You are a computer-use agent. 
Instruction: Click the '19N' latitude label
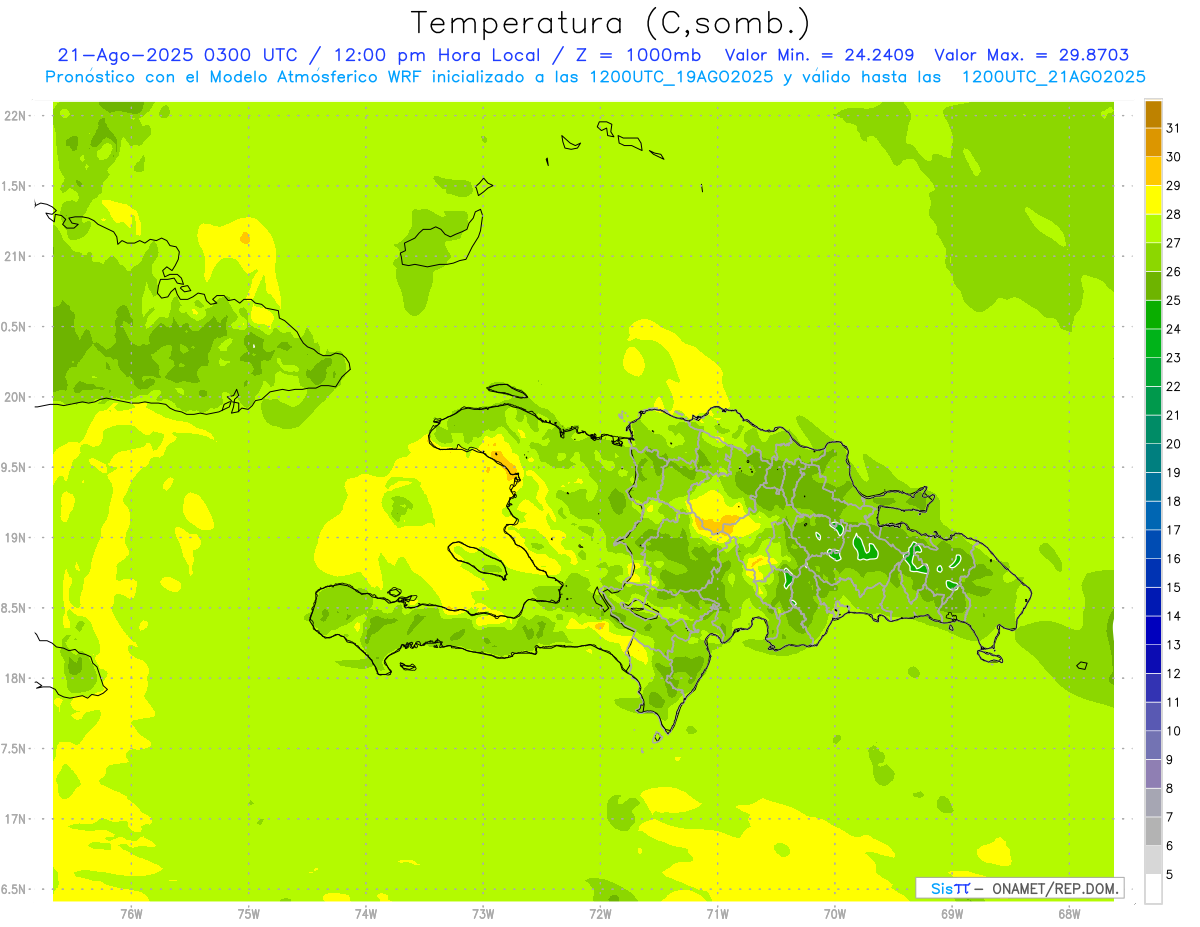click(15, 538)
